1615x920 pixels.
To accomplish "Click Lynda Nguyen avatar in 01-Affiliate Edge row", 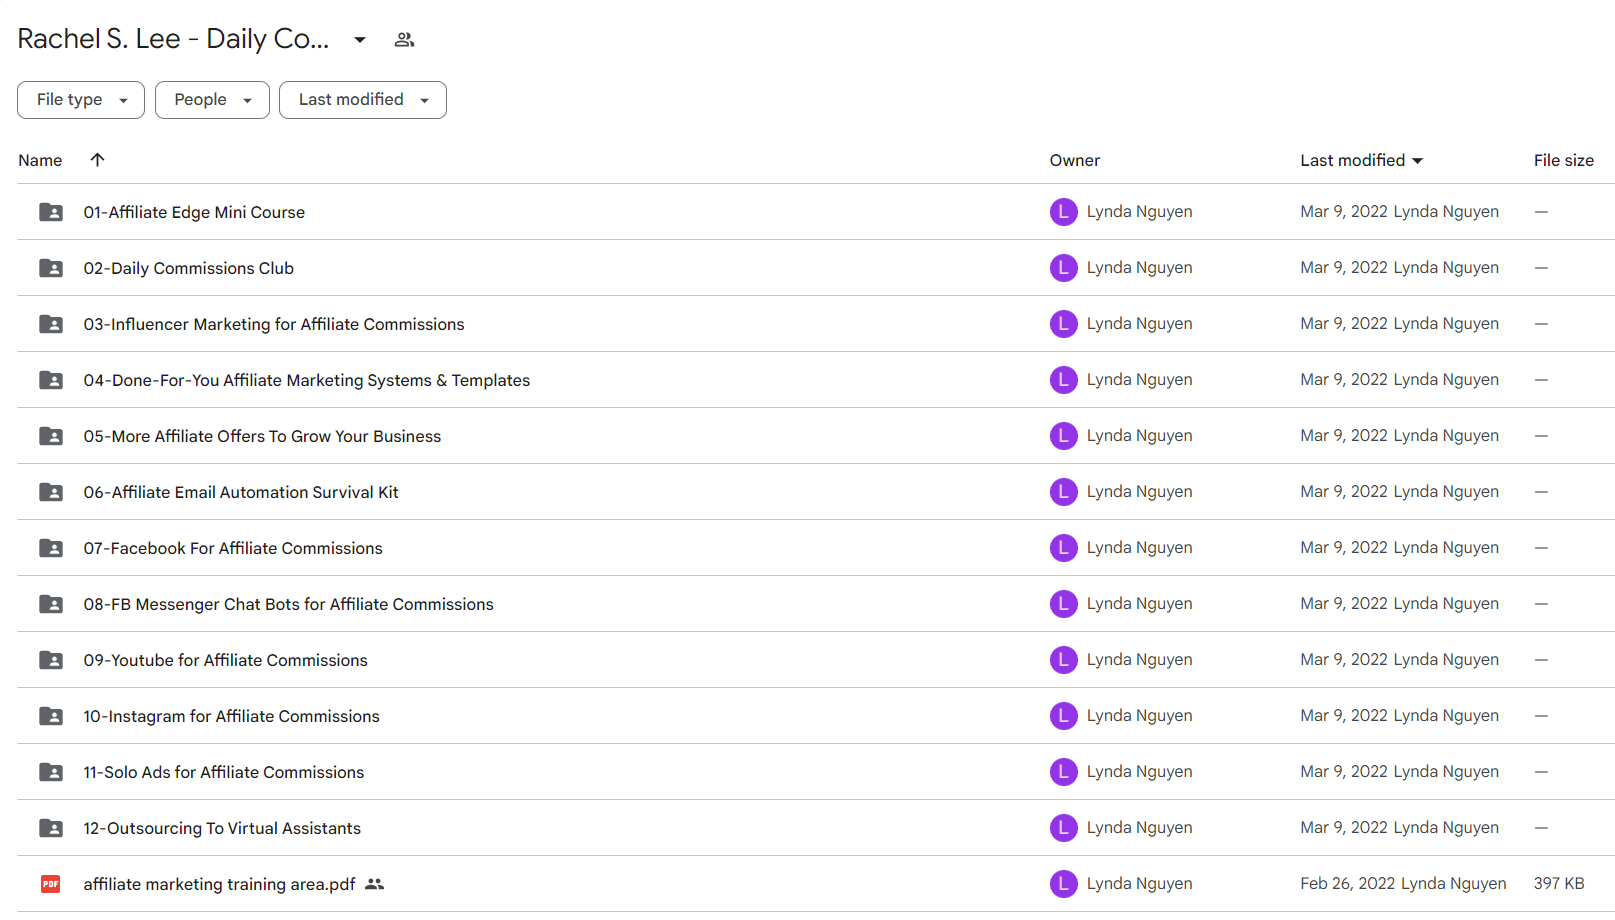I will pos(1063,212).
